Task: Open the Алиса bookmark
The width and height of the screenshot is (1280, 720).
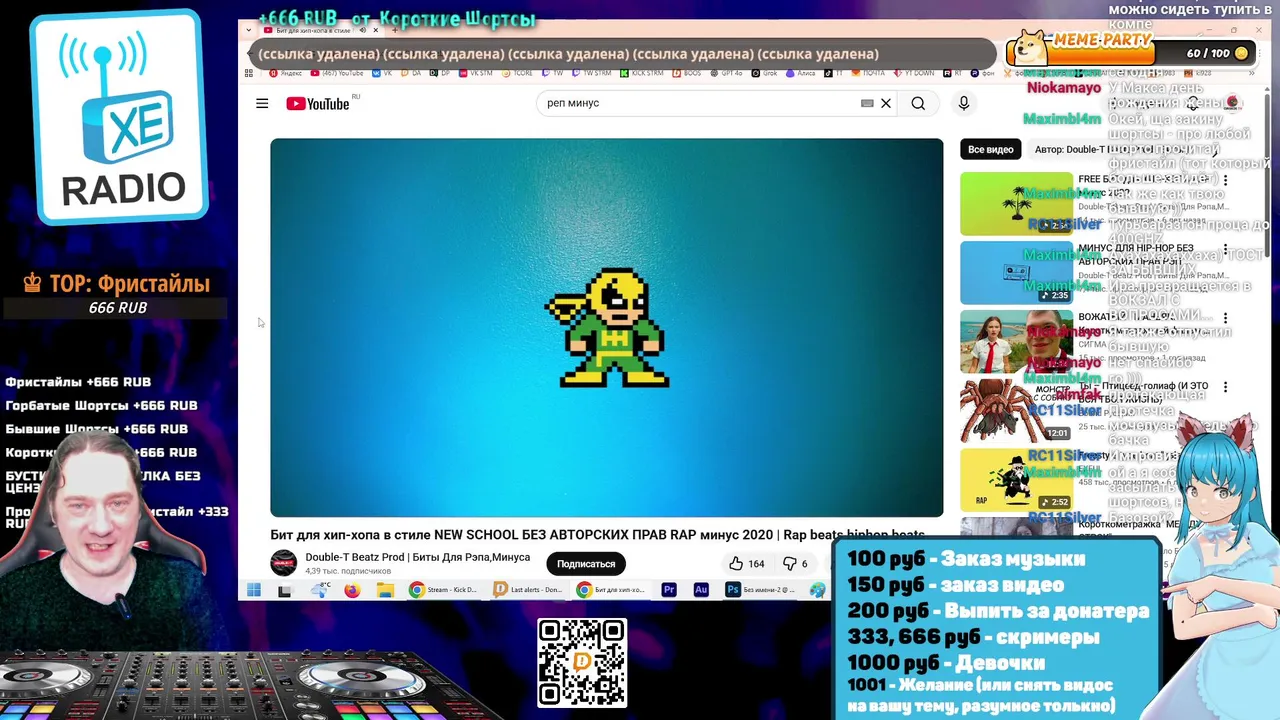Action: tap(800, 73)
